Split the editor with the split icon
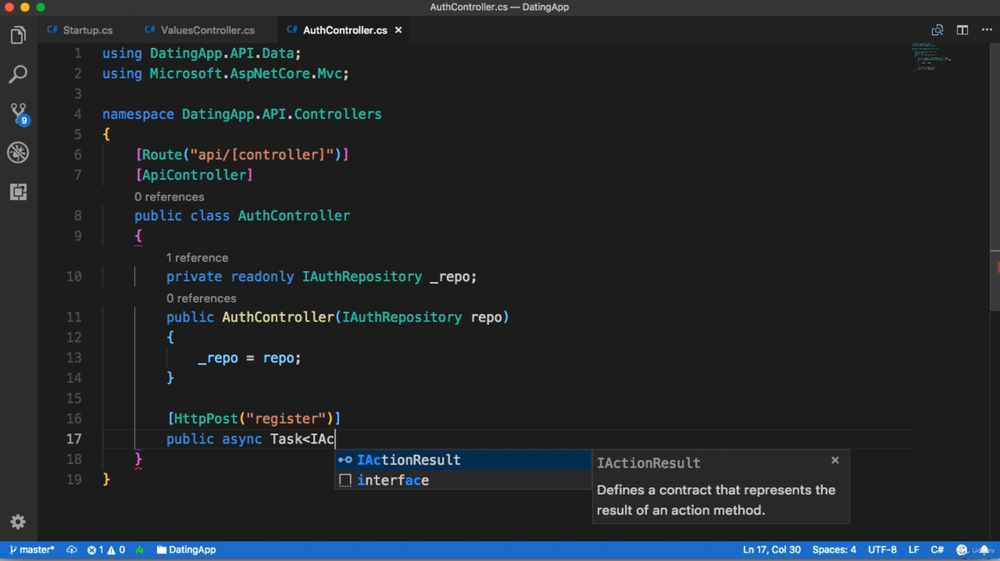Screen dimensions: 1000x561 coord(962,30)
